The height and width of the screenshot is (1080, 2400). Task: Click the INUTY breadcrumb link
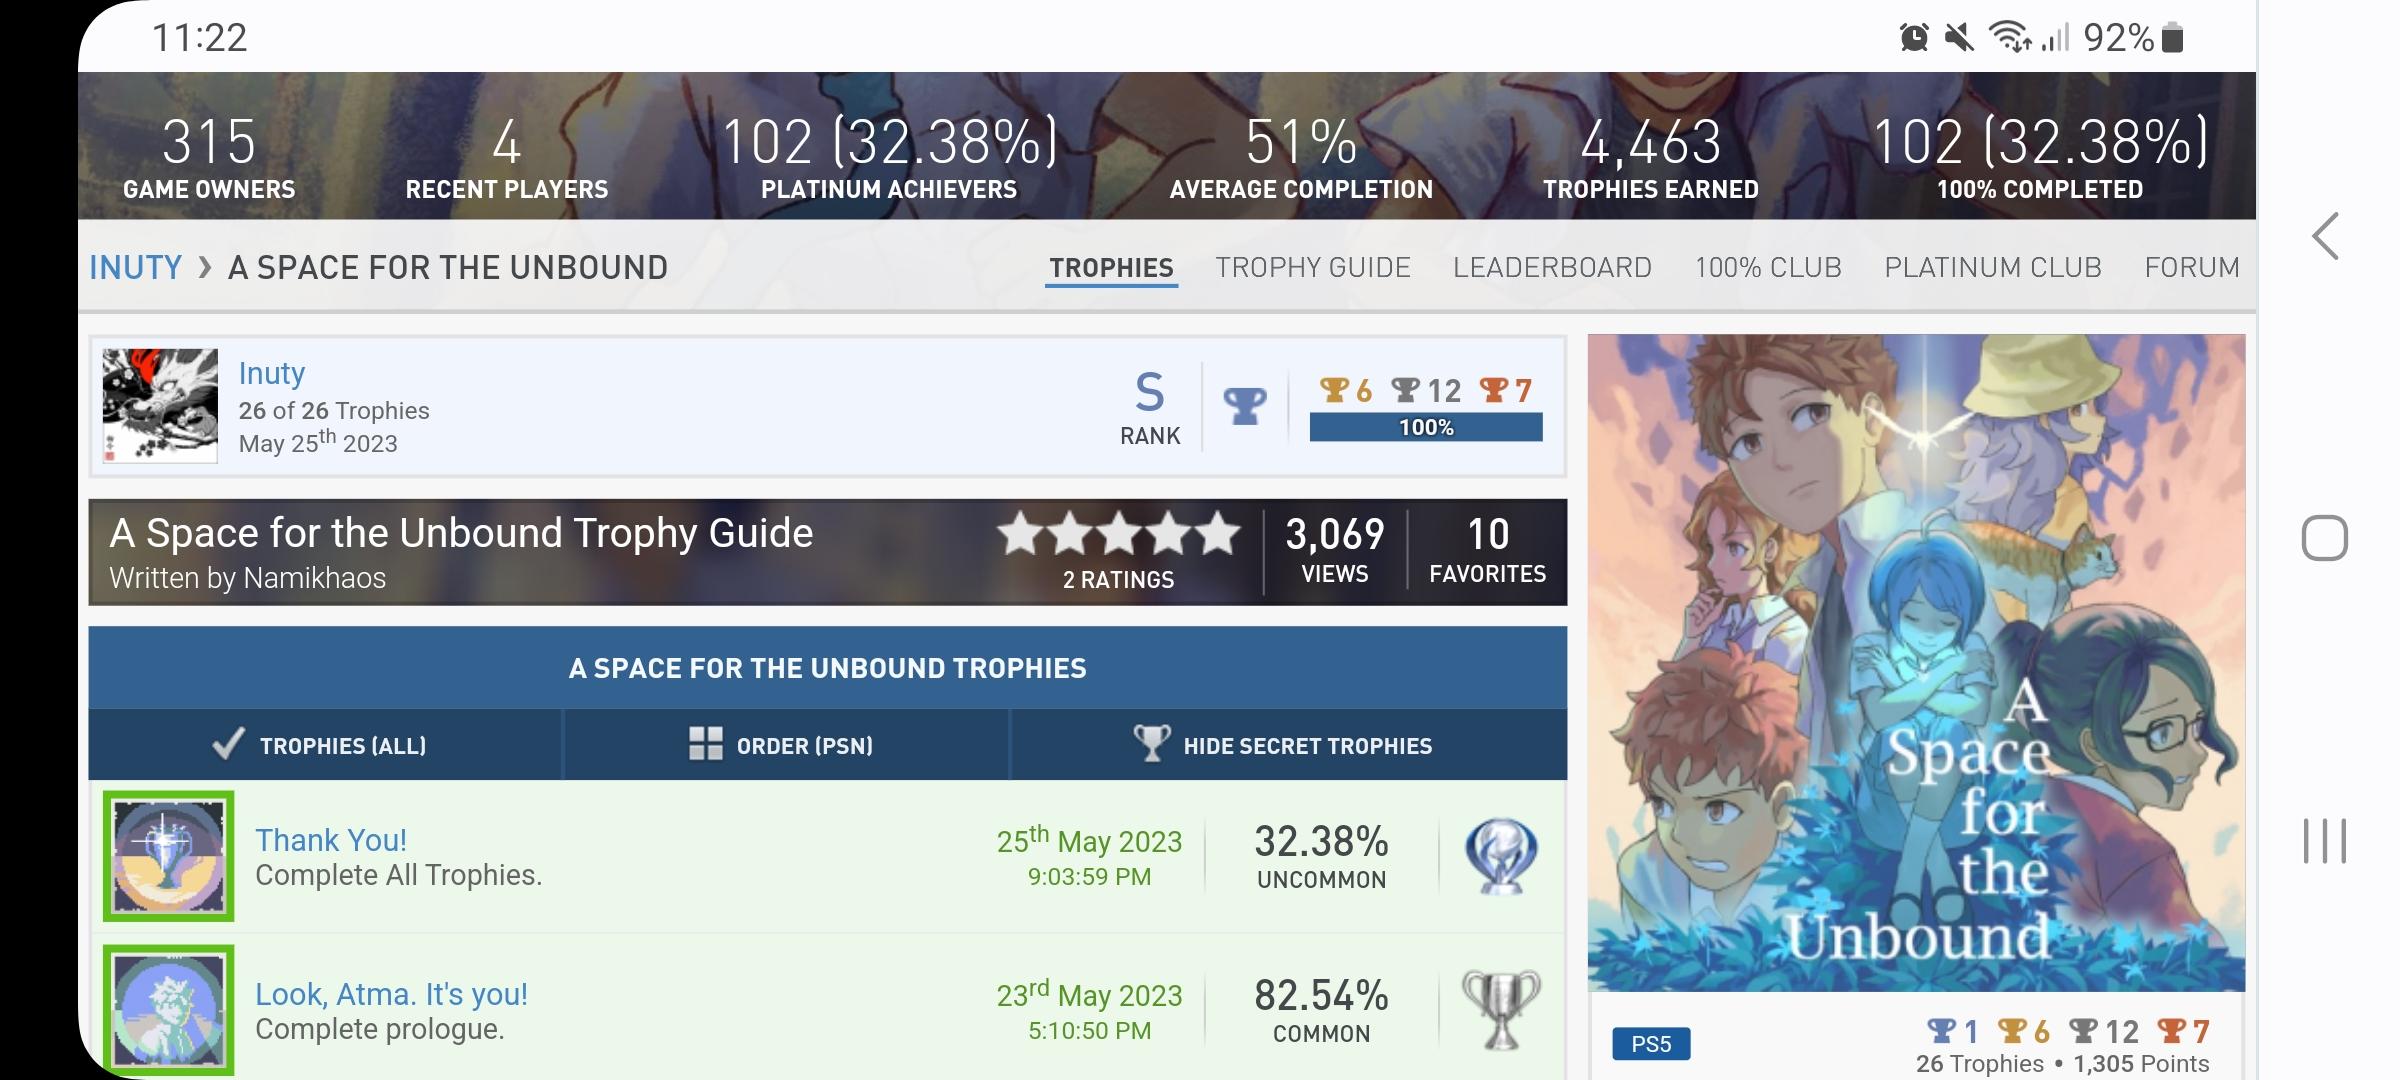pos(136,268)
